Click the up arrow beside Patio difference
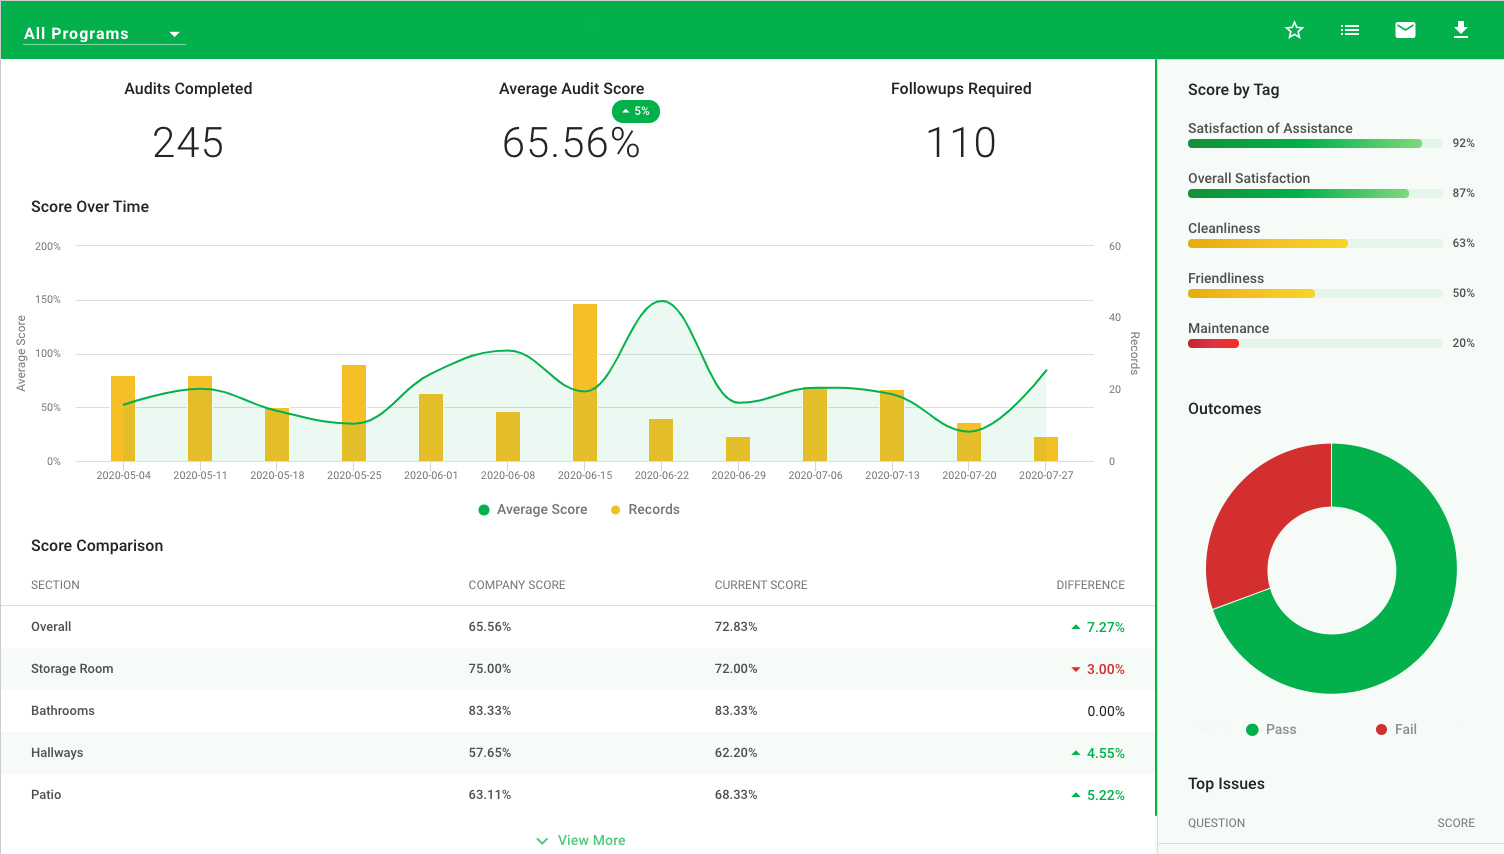Screen dimensions: 1504x854 (1076, 795)
